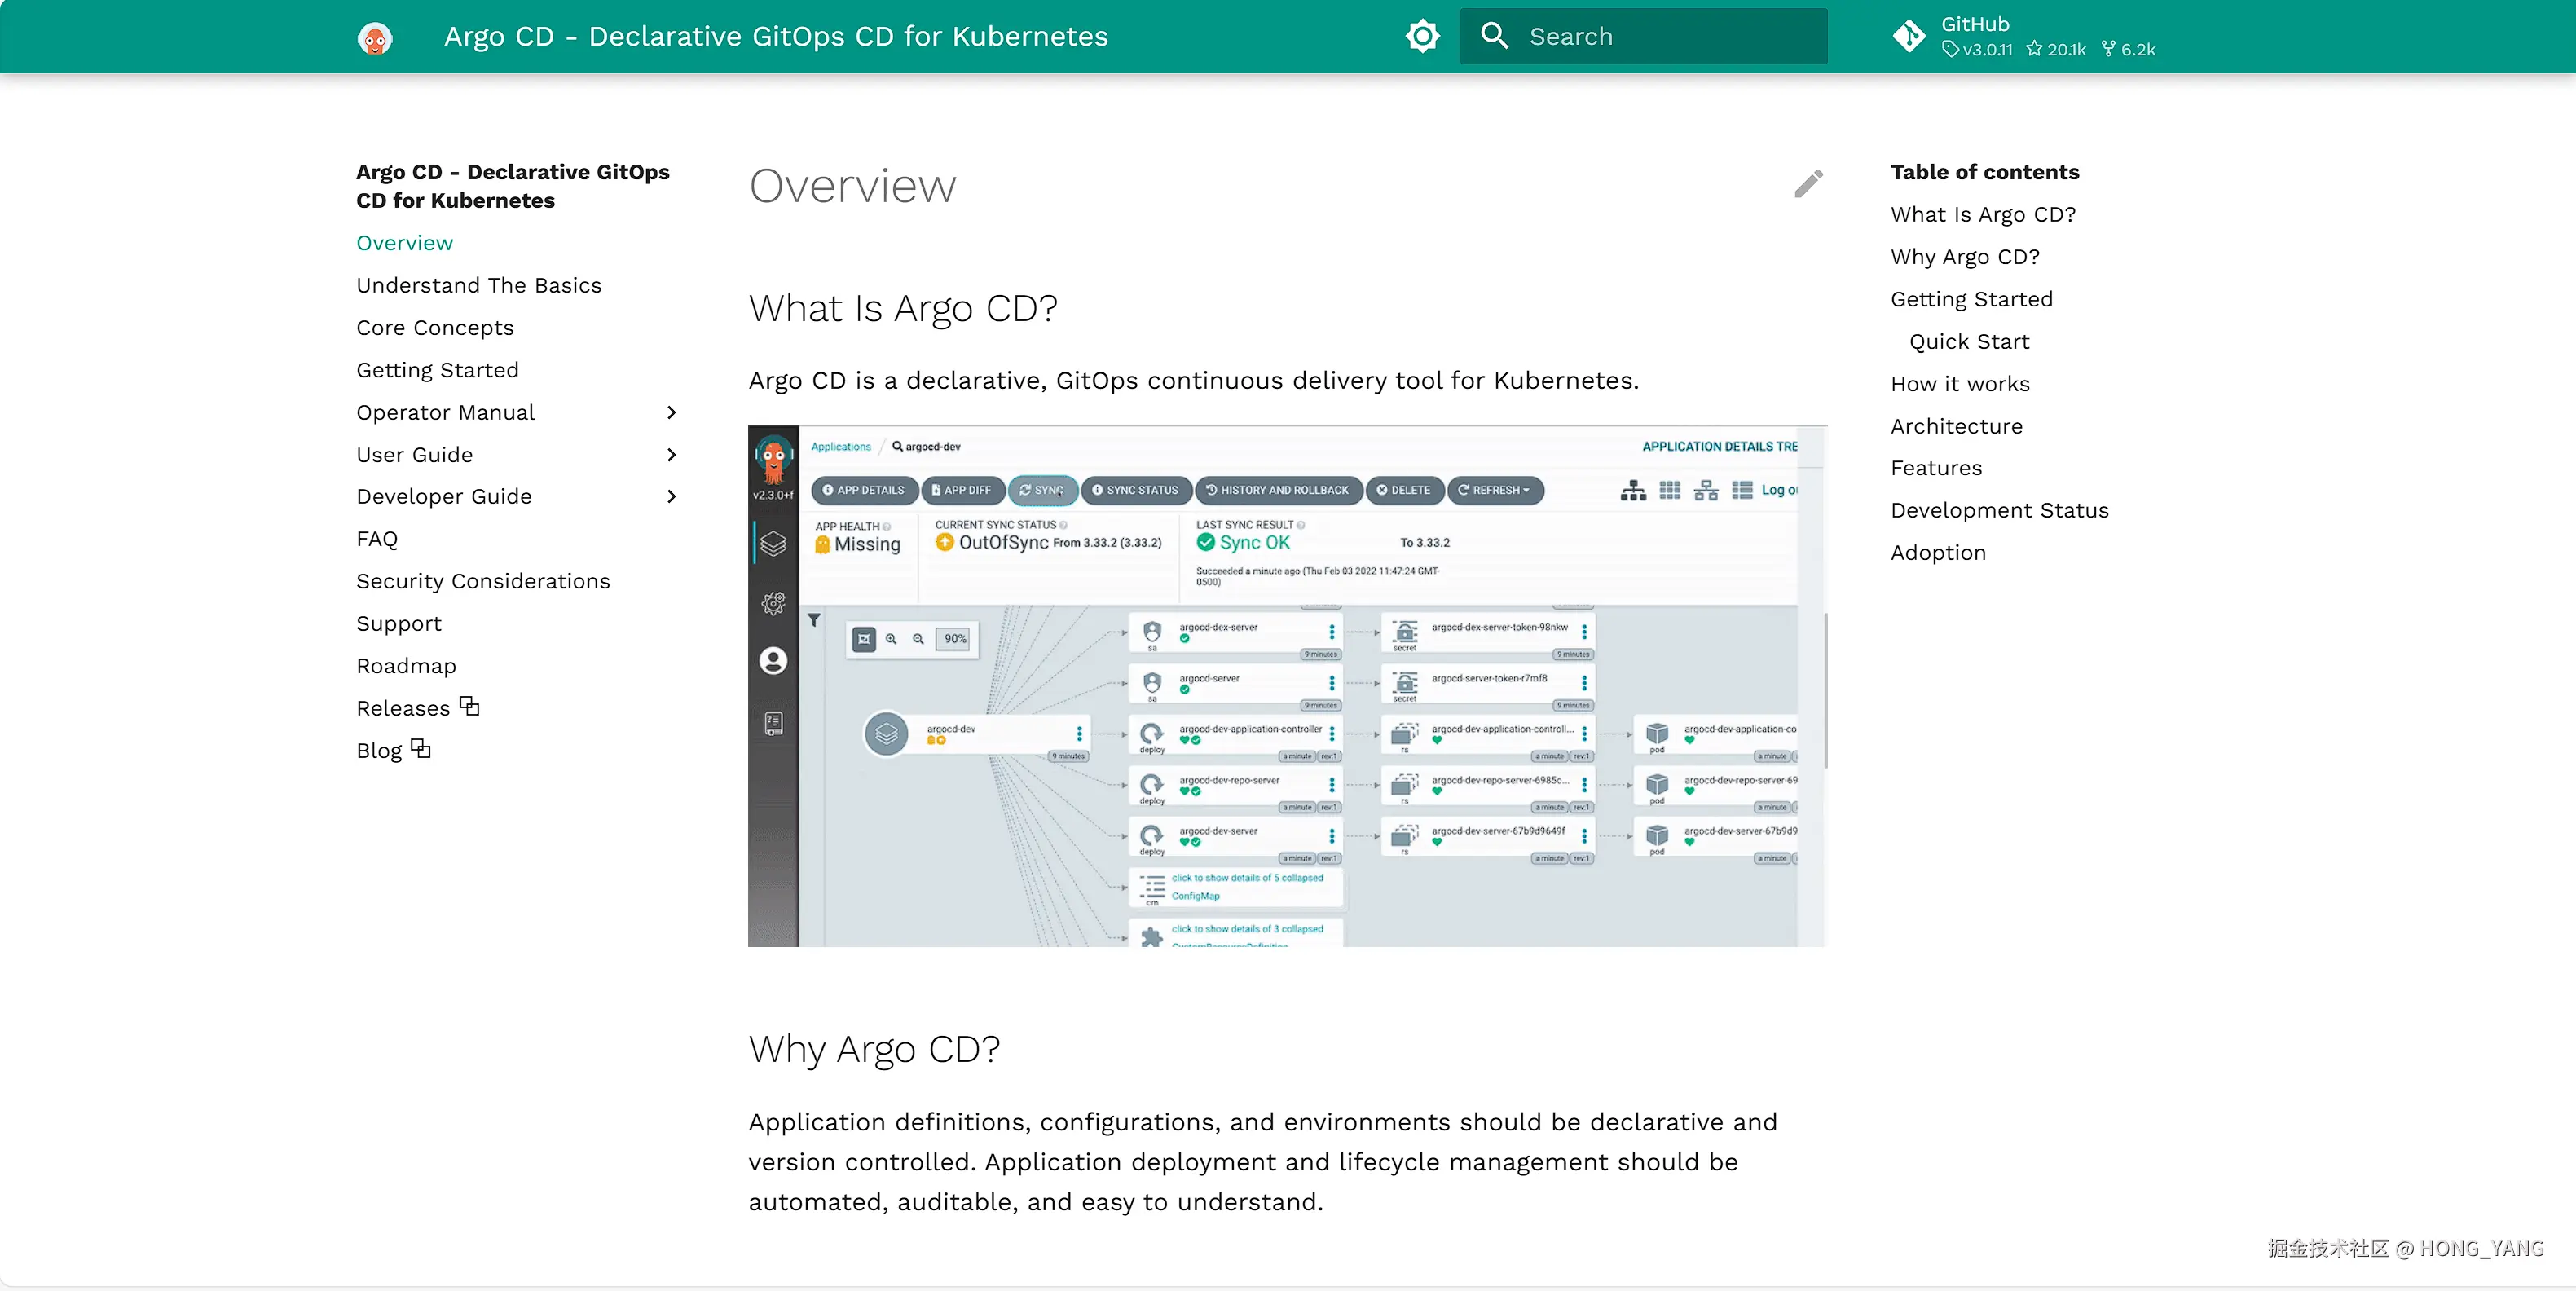
Task: Open the FAQ navigation item
Action: (x=377, y=539)
